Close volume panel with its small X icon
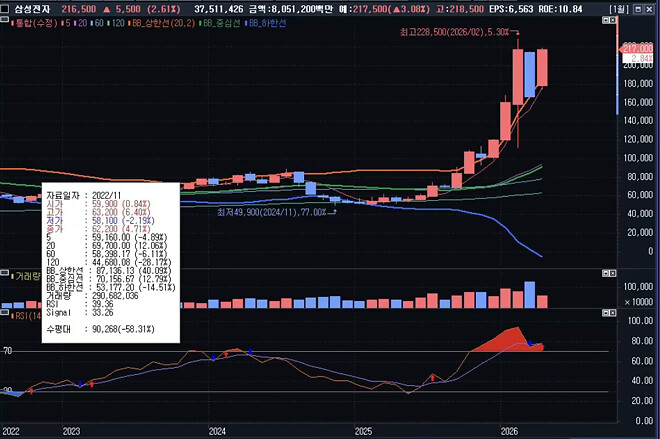Viewport: 660px width, 439px height. pyautogui.click(x=612, y=273)
